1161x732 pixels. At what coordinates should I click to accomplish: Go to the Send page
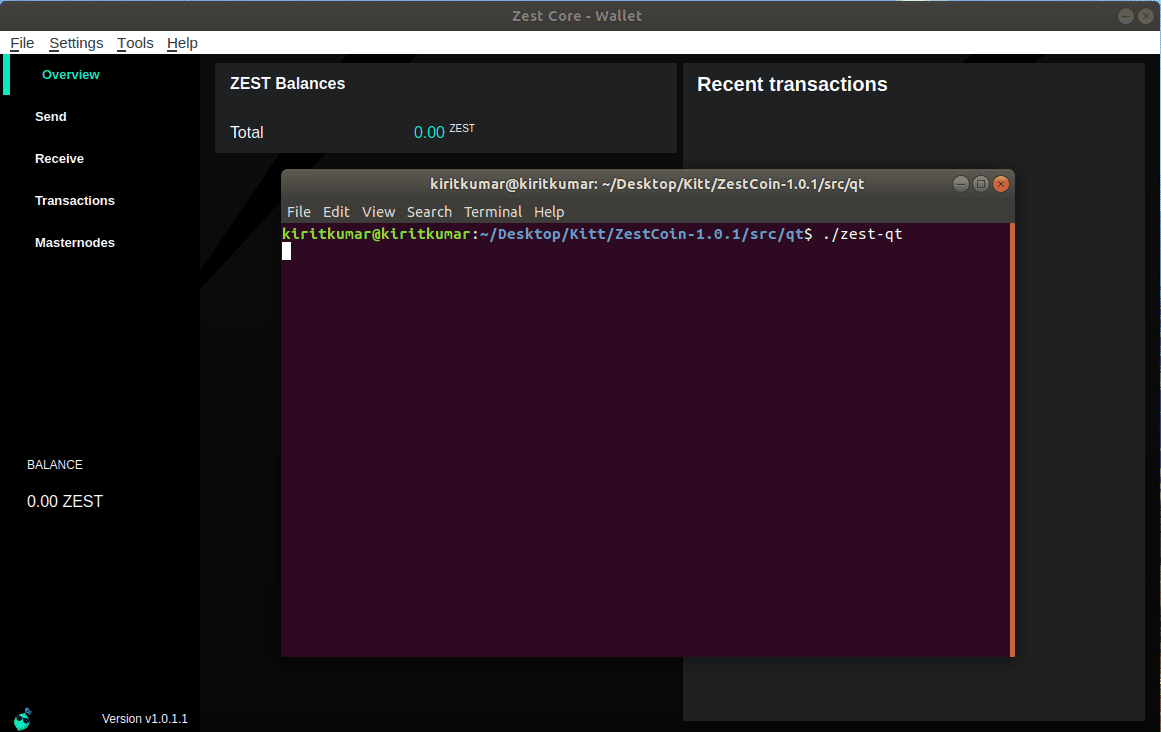51,117
